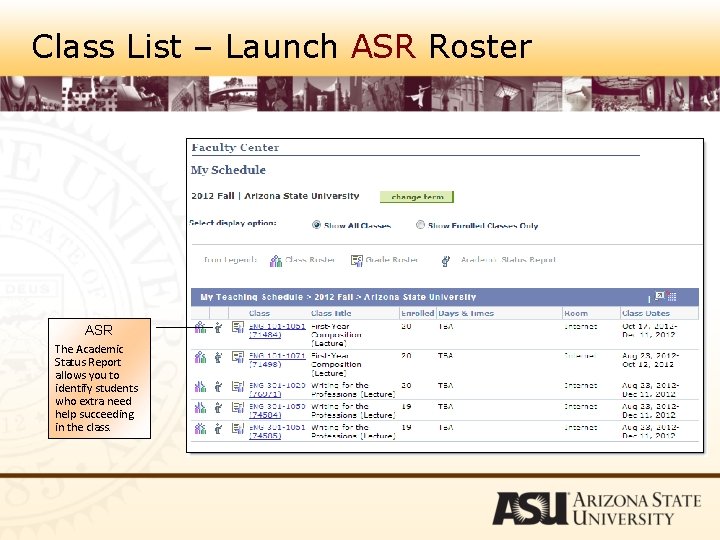Launch Academic Status Report for ENG 301-1051
Screen dimensions: 720x540
218,429
